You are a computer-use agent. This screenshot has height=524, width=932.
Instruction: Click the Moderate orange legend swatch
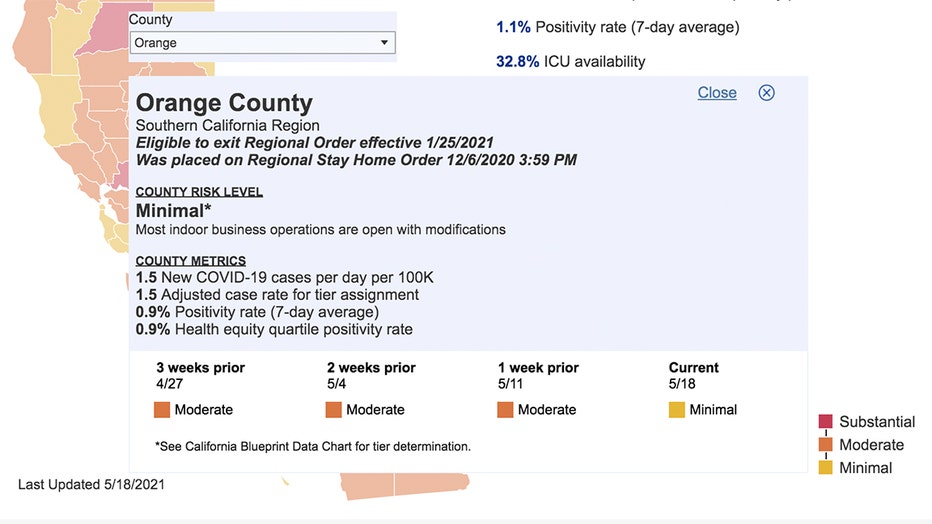[825, 444]
